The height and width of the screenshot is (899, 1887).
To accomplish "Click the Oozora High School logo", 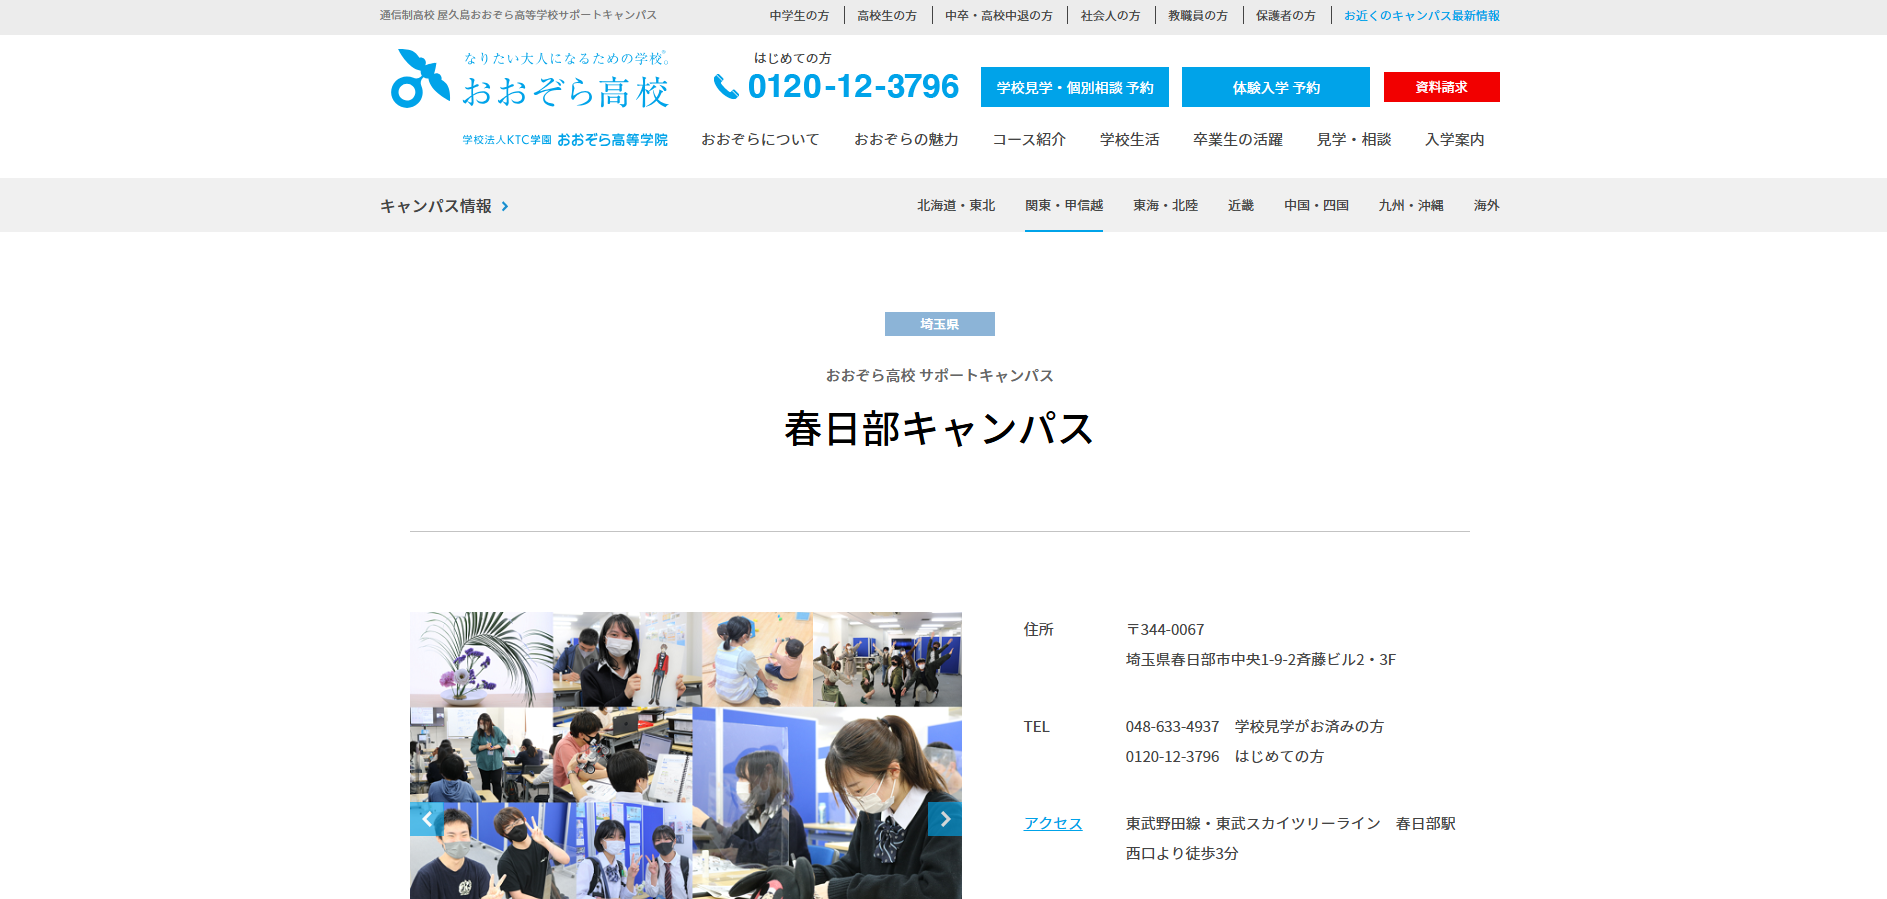I will coord(529,80).
